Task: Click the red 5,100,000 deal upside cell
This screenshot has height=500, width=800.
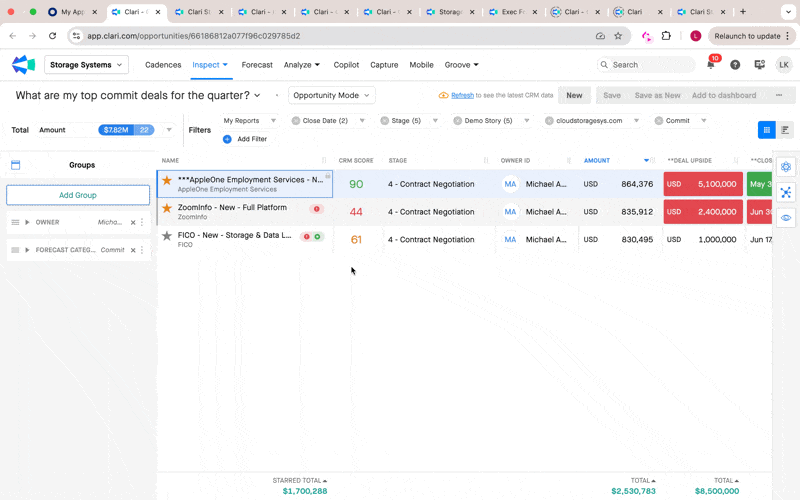Action: click(703, 184)
